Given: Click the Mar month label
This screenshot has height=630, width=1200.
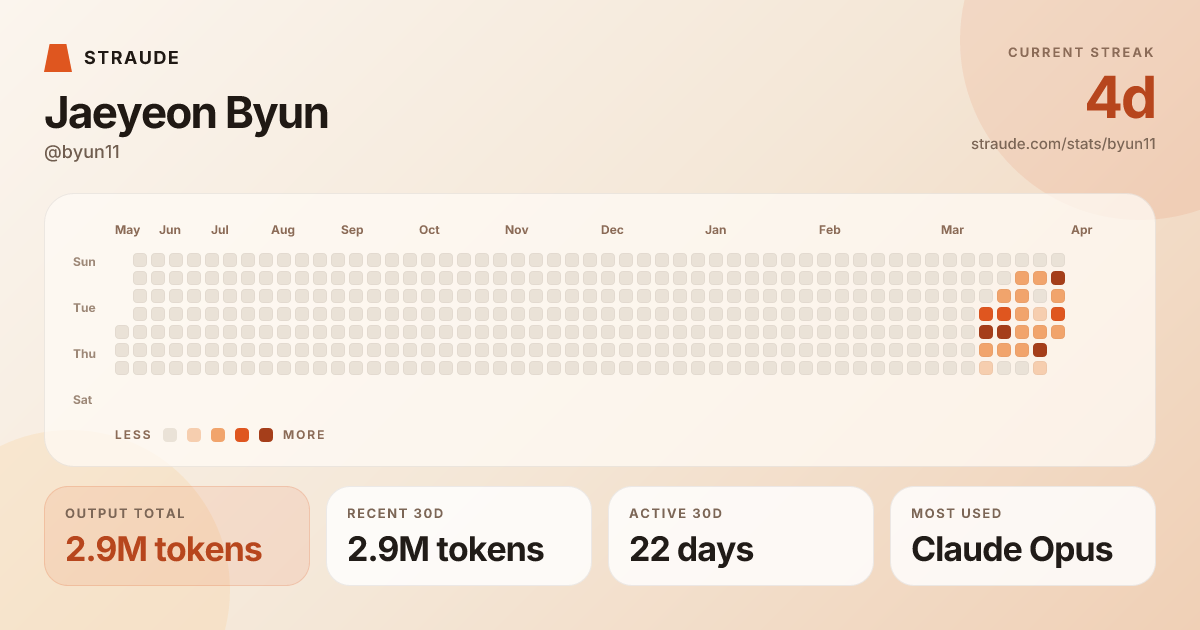Looking at the screenshot, I should point(952,230).
